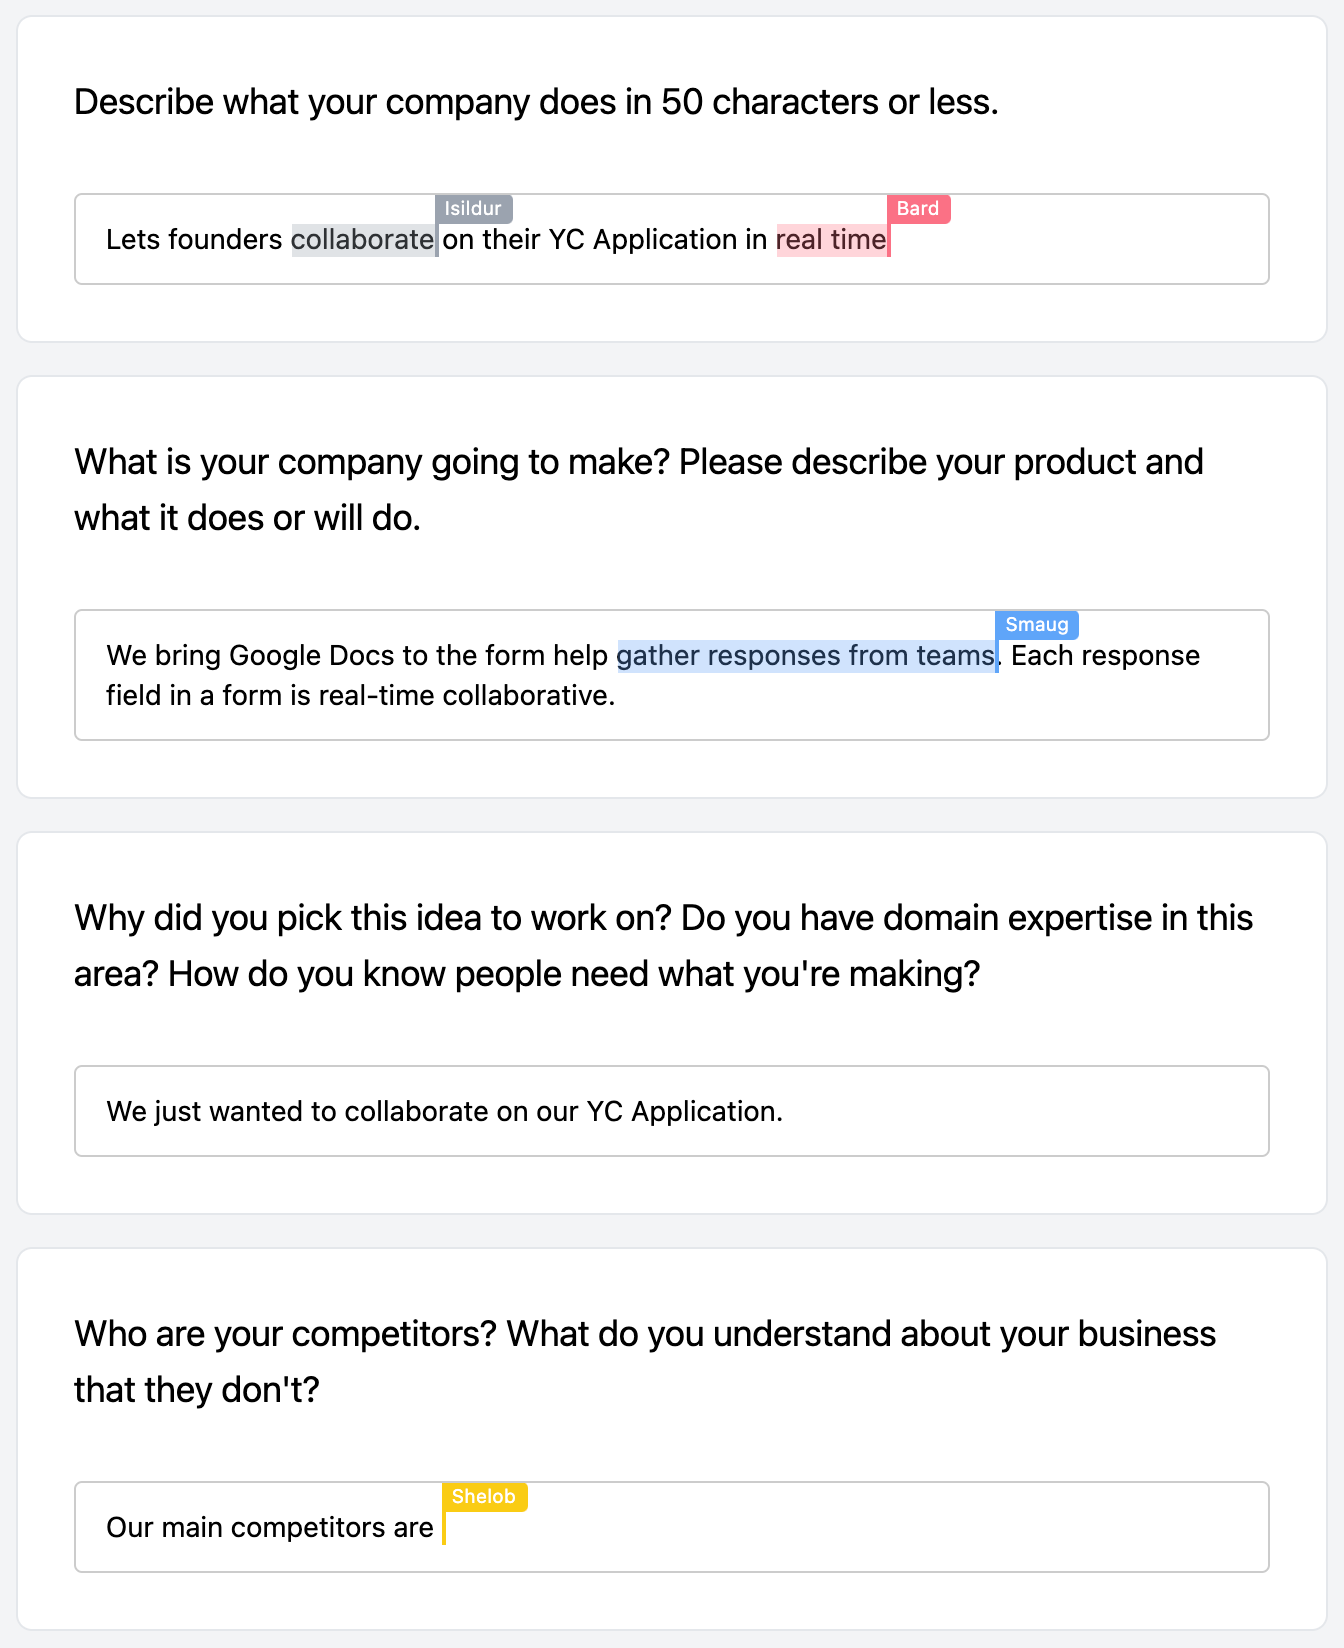This screenshot has height=1648, width=1344.
Task: Click the Smaug collaborator name tag
Action: [x=1037, y=624]
